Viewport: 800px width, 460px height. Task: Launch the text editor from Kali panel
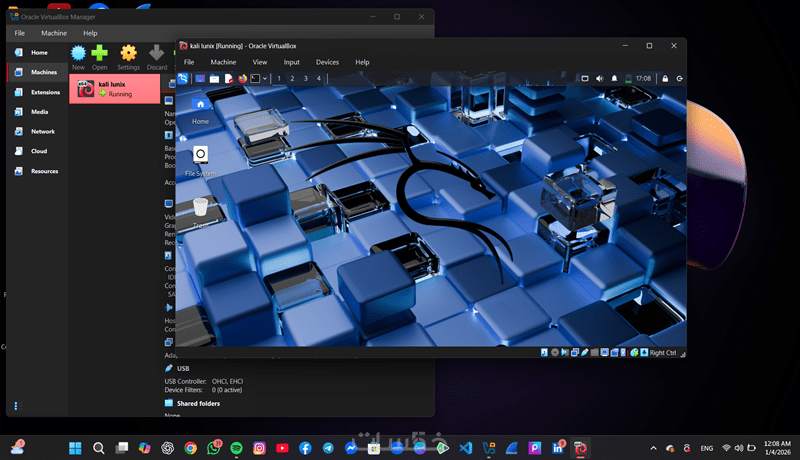tap(229, 79)
